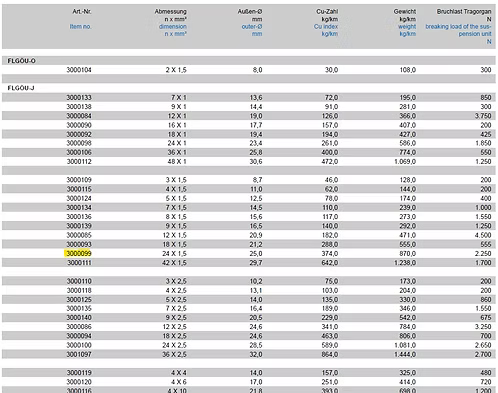This screenshot has width=498, height=393.
Task: Select item number 3000120
Action: click(x=79, y=382)
